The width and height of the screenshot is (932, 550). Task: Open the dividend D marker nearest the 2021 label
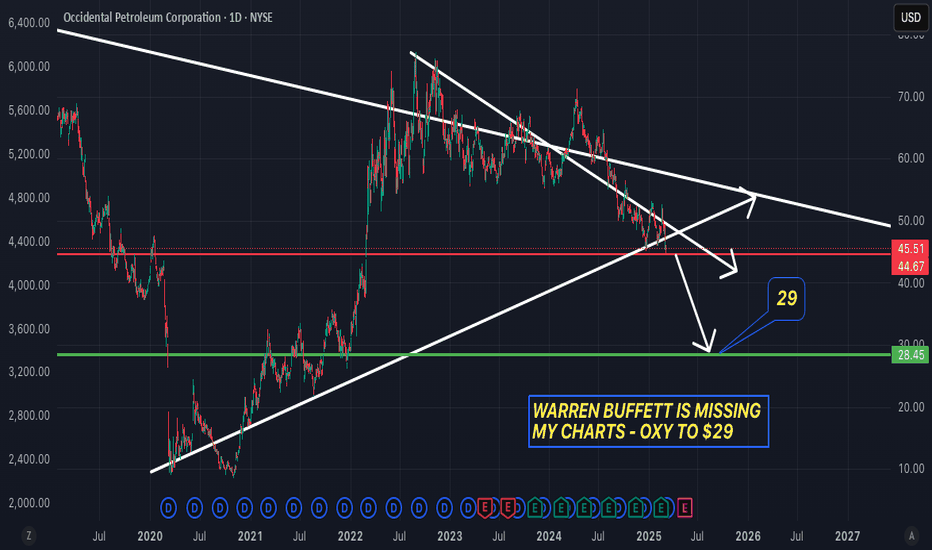tap(244, 508)
